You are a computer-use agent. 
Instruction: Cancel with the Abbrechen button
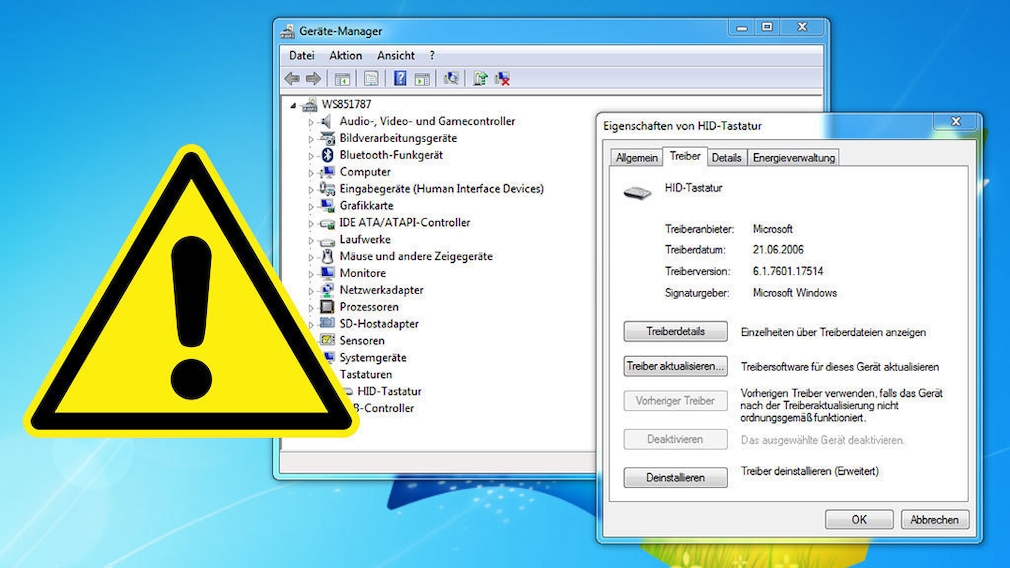click(935, 520)
